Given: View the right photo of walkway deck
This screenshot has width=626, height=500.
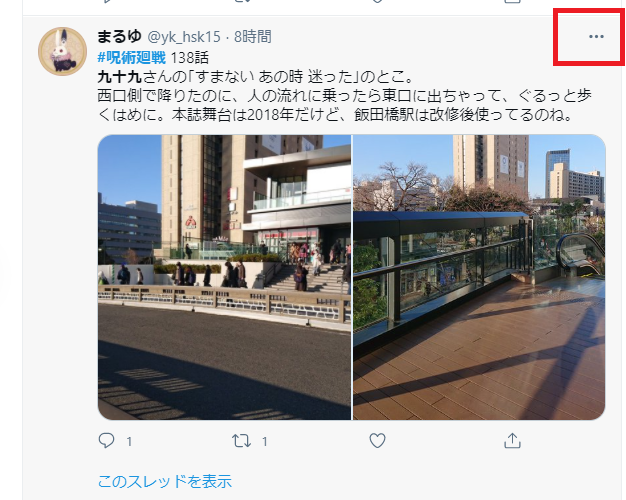Looking at the screenshot, I should pos(479,277).
